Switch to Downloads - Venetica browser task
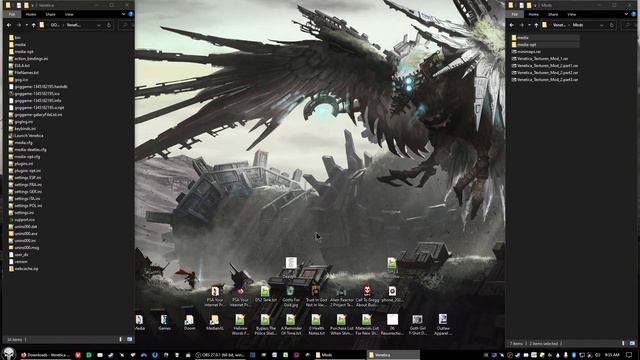640x360 pixels. coord(46,355)
